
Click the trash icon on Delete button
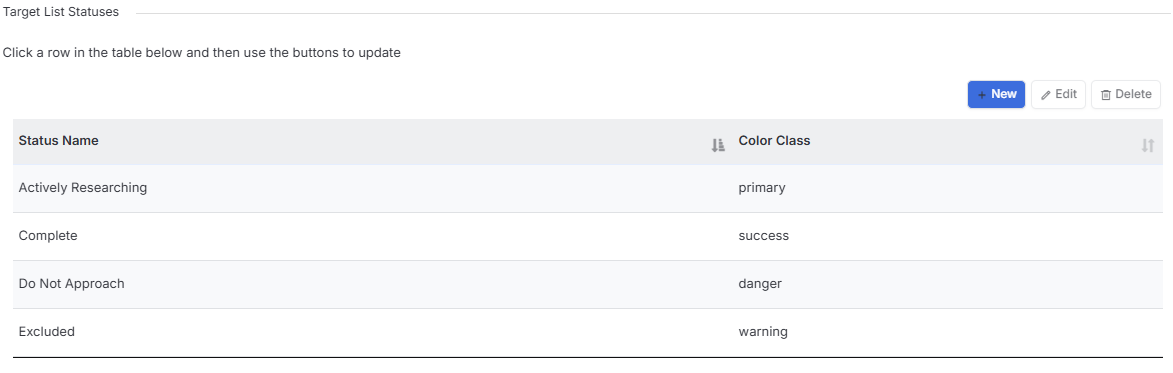coord(1106,95)
